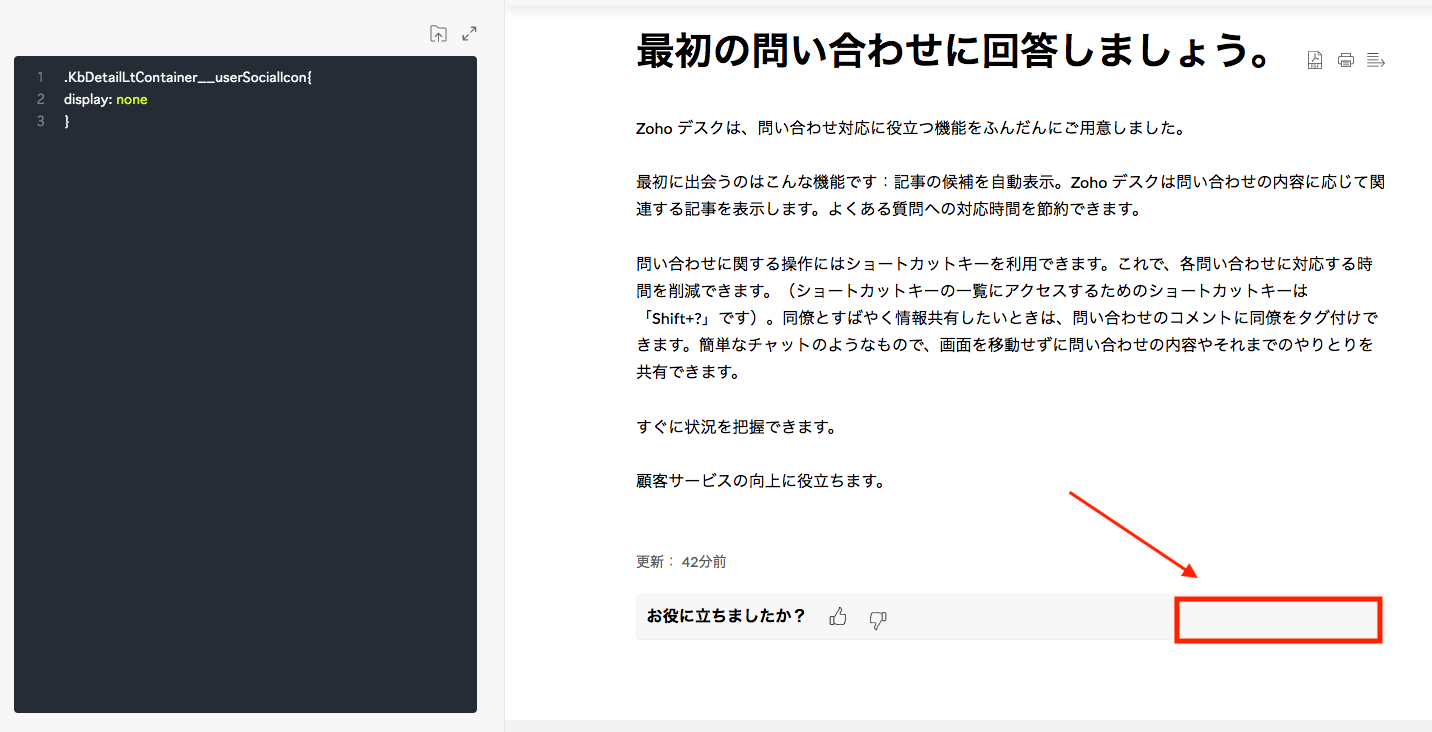Click the paragraph starting with すぐに状況を把握できます
This screenshot has width=1432, height=732.
pyautogui.click(x=736, y=427)
